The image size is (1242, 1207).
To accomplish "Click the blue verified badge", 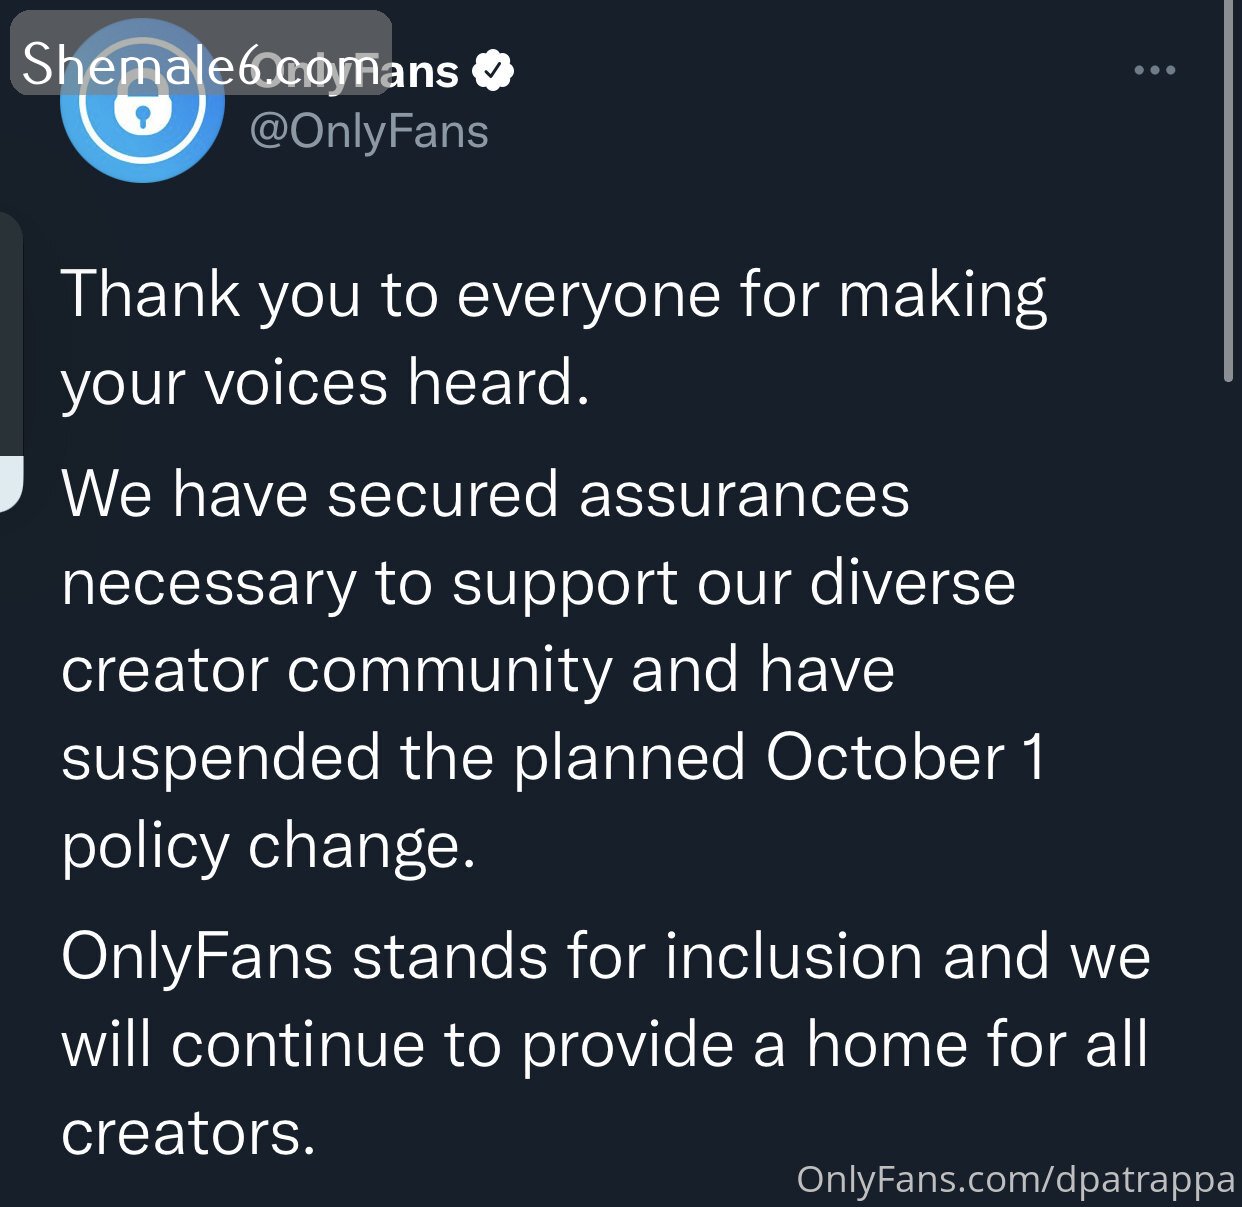I will [492, 71].
